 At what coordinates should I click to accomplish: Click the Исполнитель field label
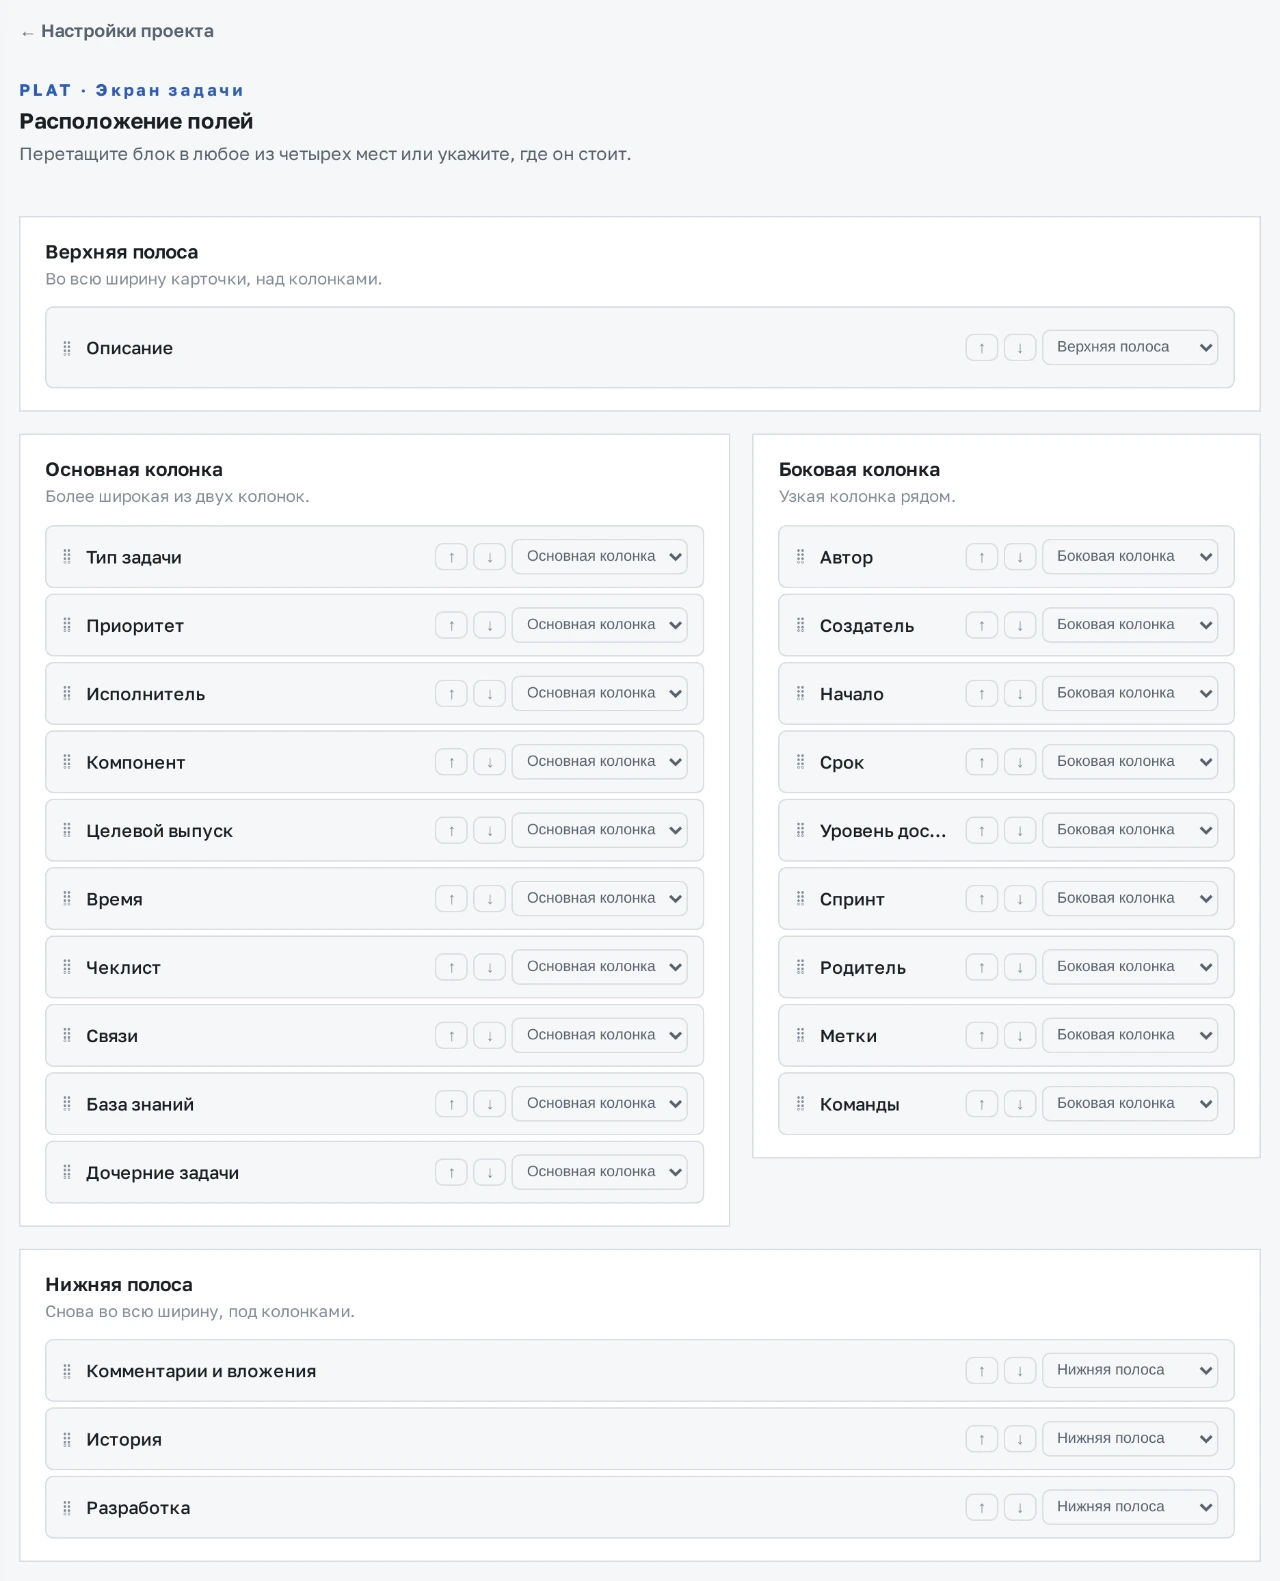(146, 694)
